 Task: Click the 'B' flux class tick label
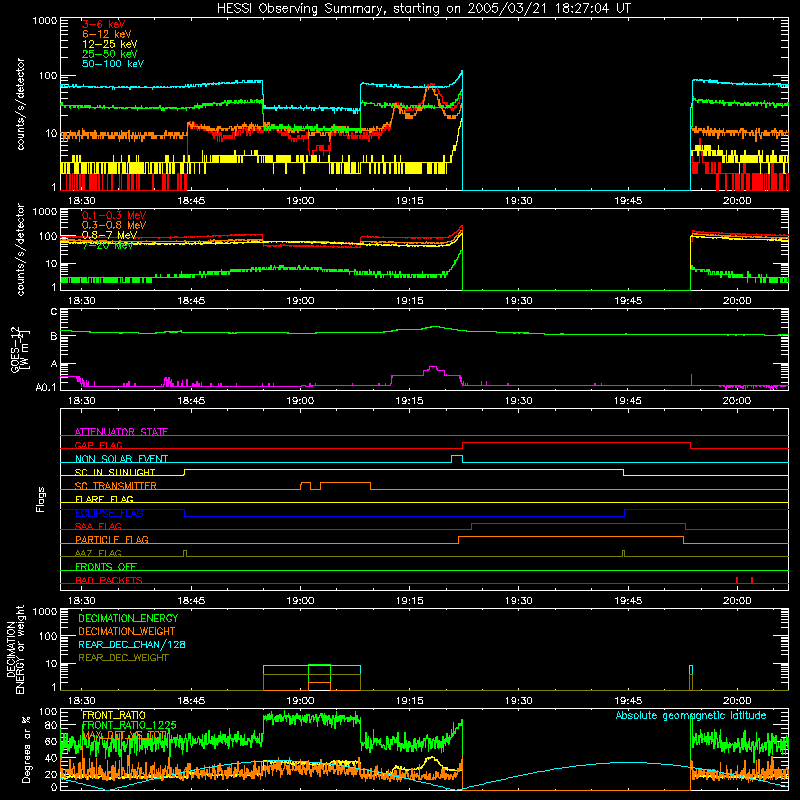(x=54, y=336)
